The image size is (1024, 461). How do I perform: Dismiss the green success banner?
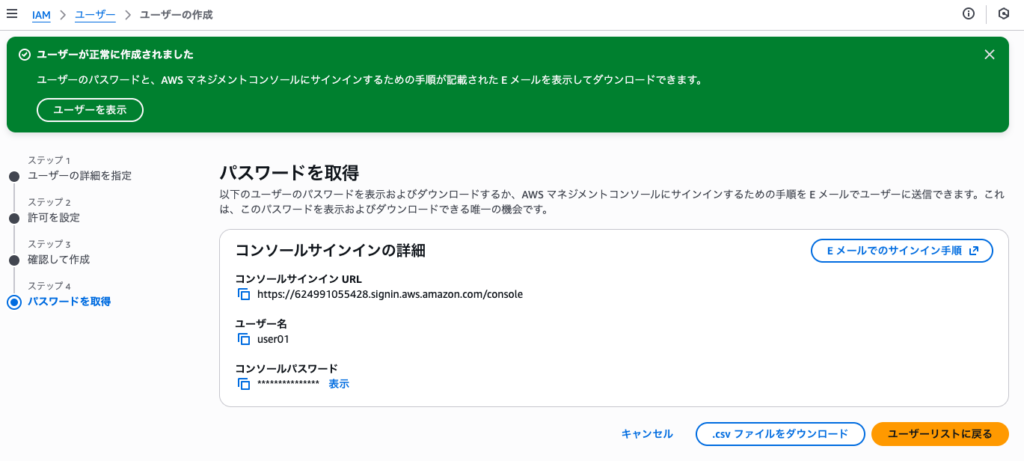(x=989, y=55)
